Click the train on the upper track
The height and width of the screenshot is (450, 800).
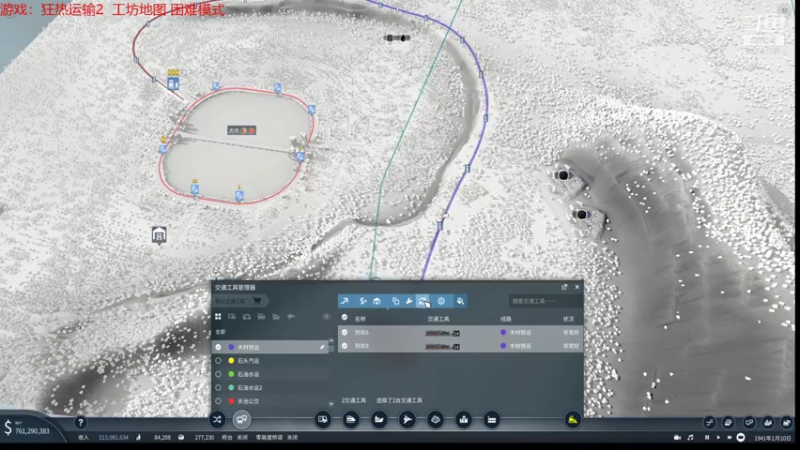397,38
